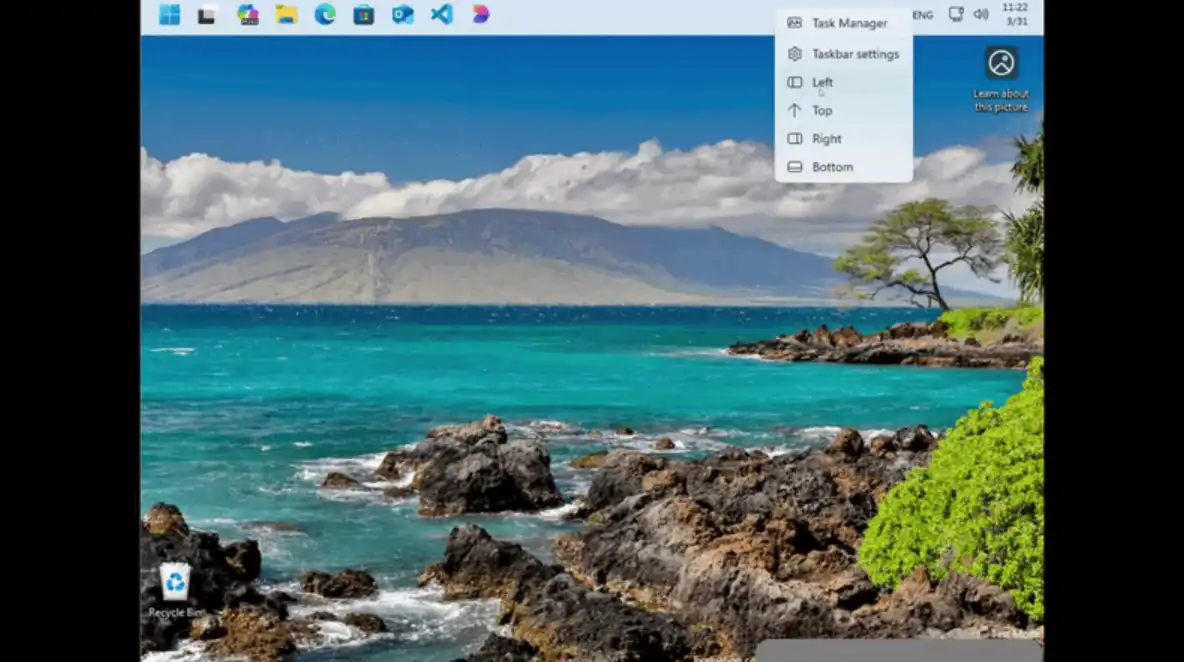Open the Microsoft Store app
Image resolution: width=1184 pixels, height=662 pixels.
364,14
